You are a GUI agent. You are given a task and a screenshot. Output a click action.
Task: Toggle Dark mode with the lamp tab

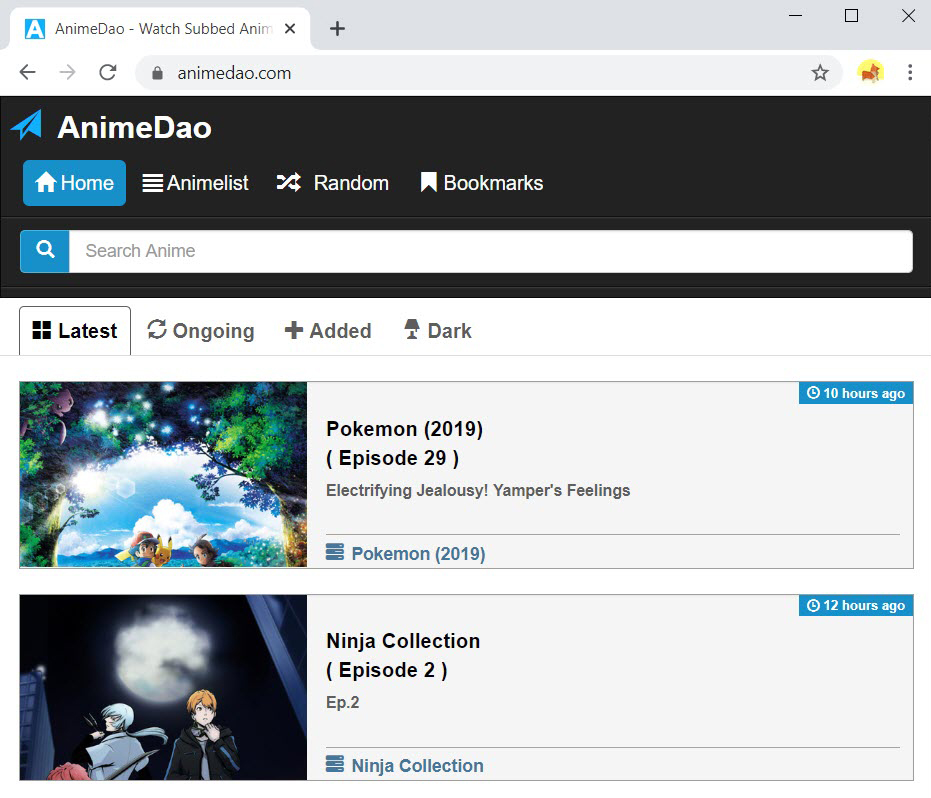pyautogui.click(x=438, y=331)
